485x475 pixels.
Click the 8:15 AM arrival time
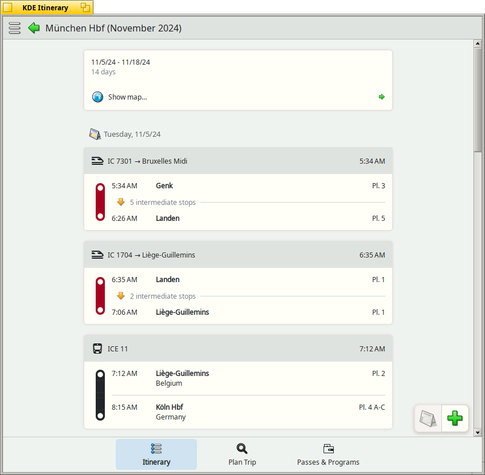pyautogui.click(x=124, y=407)
